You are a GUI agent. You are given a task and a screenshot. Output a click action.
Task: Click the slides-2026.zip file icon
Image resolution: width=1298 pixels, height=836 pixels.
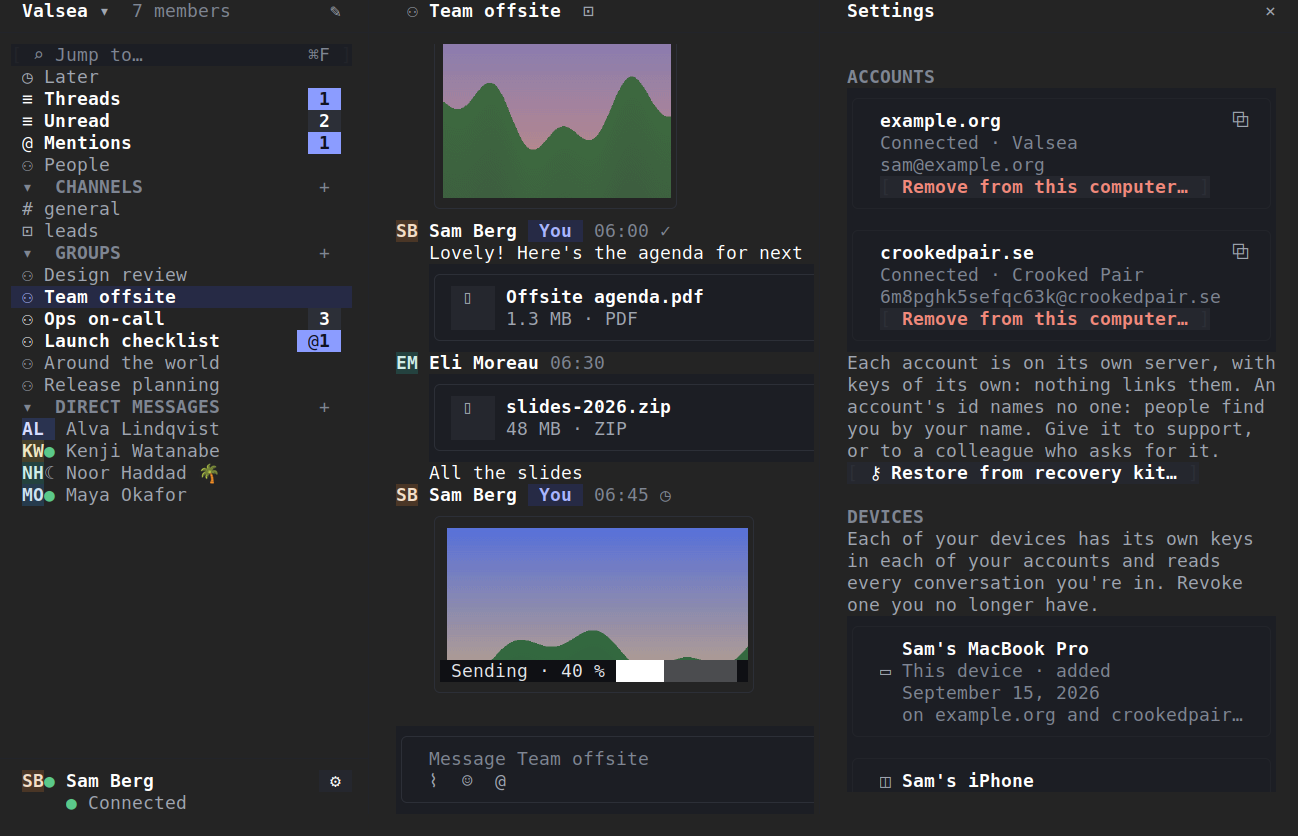(472, 418)
